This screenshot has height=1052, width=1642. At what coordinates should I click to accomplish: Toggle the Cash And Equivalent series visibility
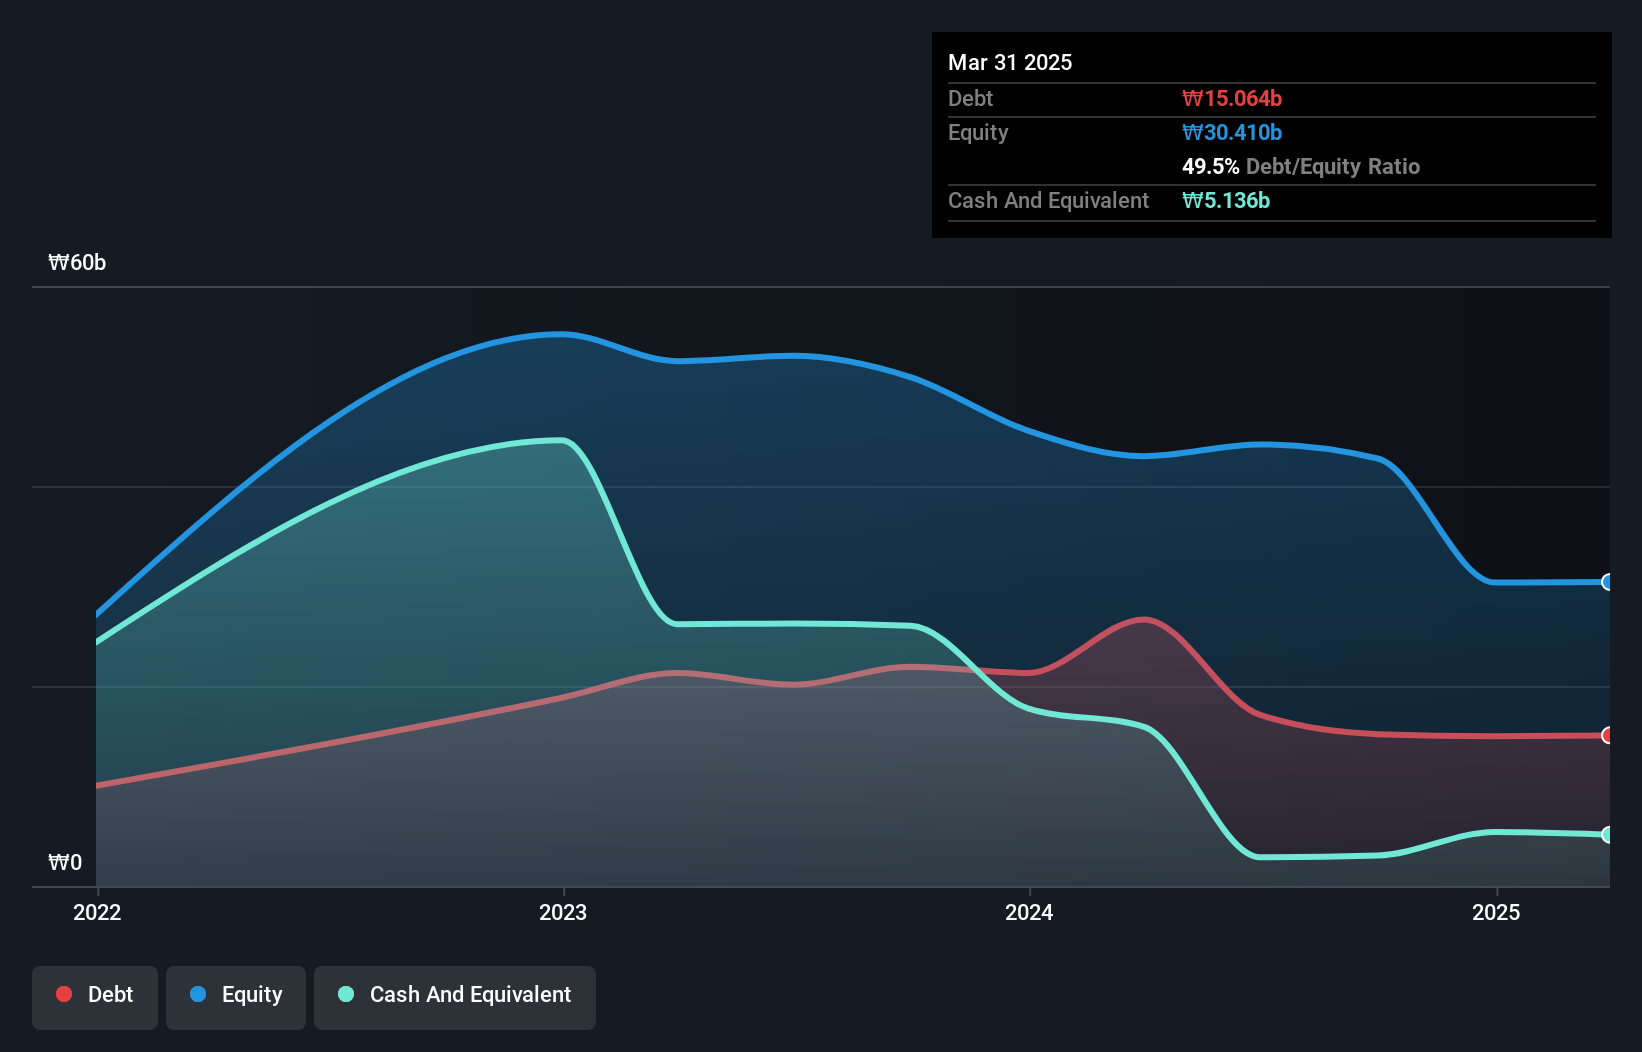(455, 996)
